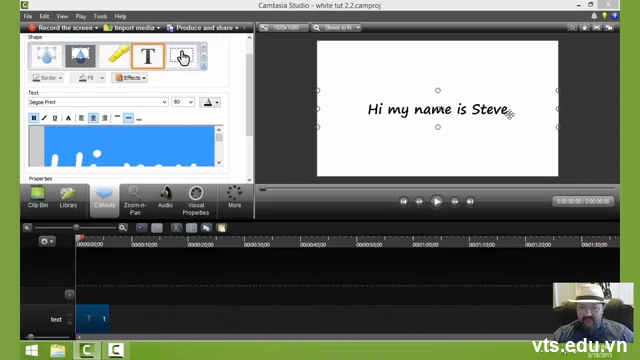
Task: Align callout text center
Action: click(x=93, y=118)
